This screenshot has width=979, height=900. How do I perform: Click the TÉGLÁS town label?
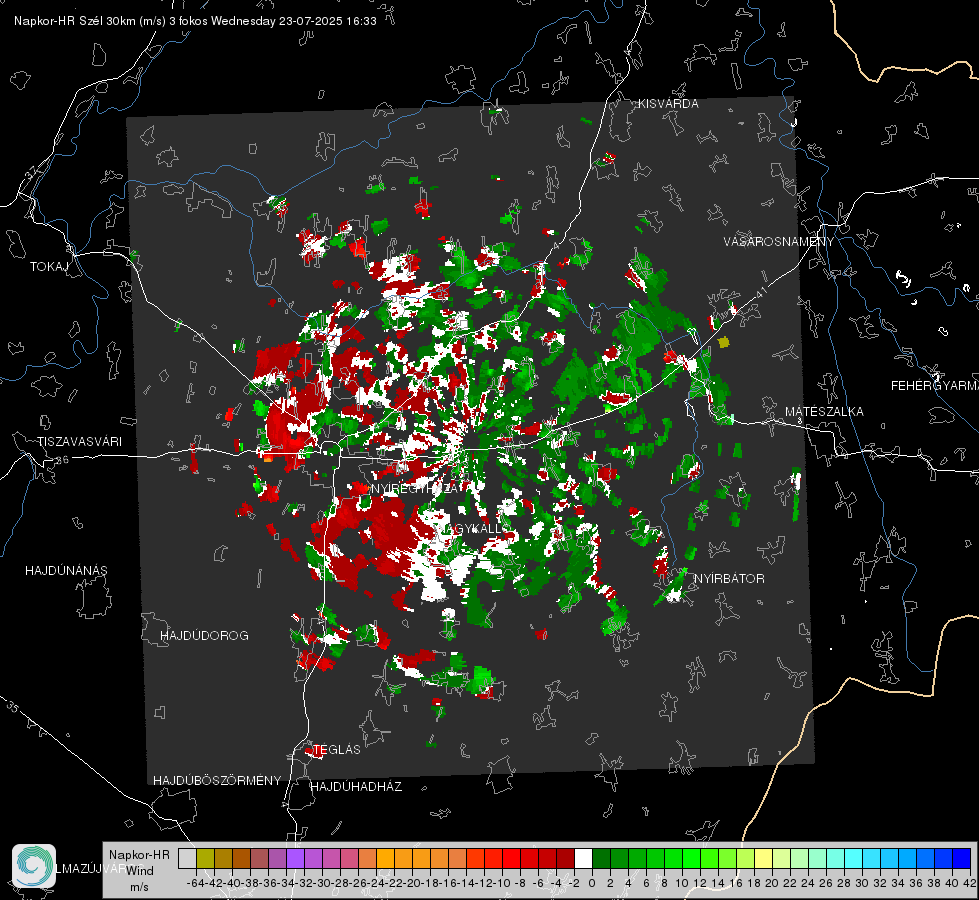[337, 750]
